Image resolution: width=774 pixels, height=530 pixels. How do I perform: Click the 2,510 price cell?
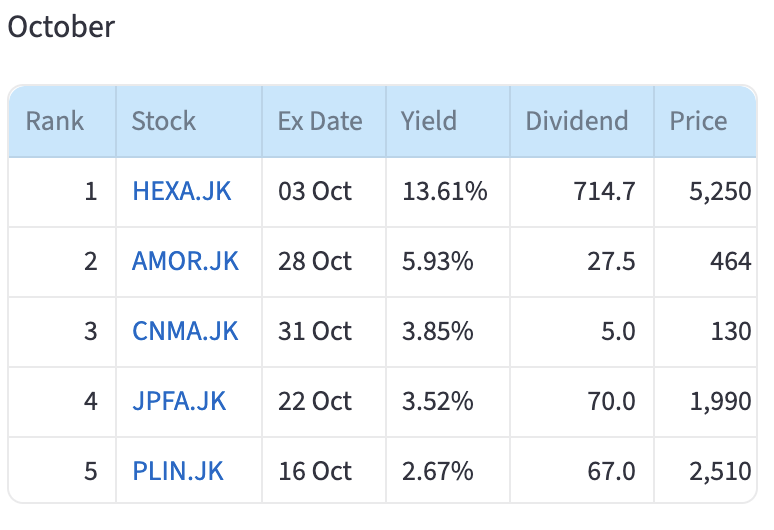pos(719,470)
